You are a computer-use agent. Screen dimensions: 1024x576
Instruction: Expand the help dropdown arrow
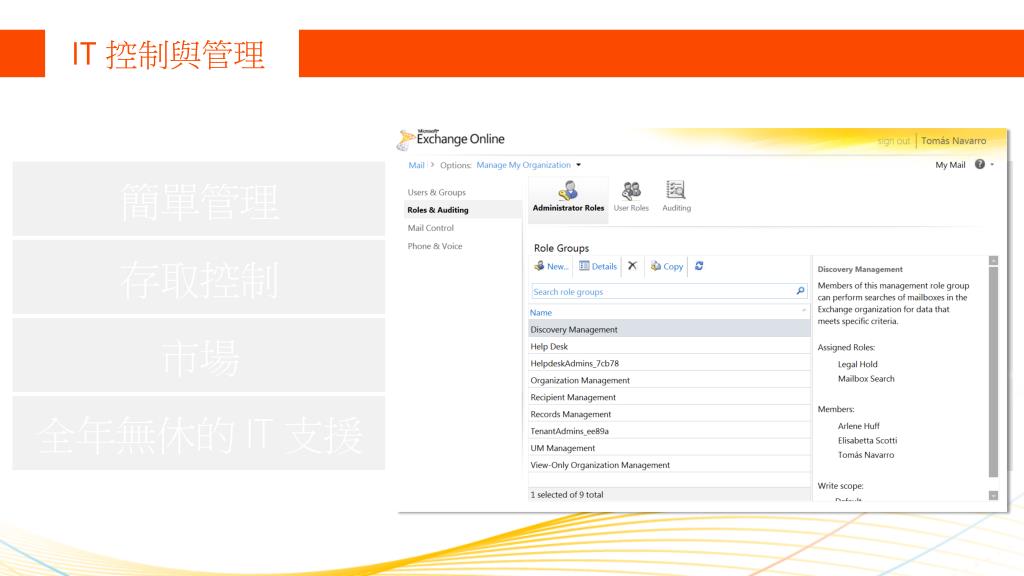pyautogui.click(x=992, y=165)
